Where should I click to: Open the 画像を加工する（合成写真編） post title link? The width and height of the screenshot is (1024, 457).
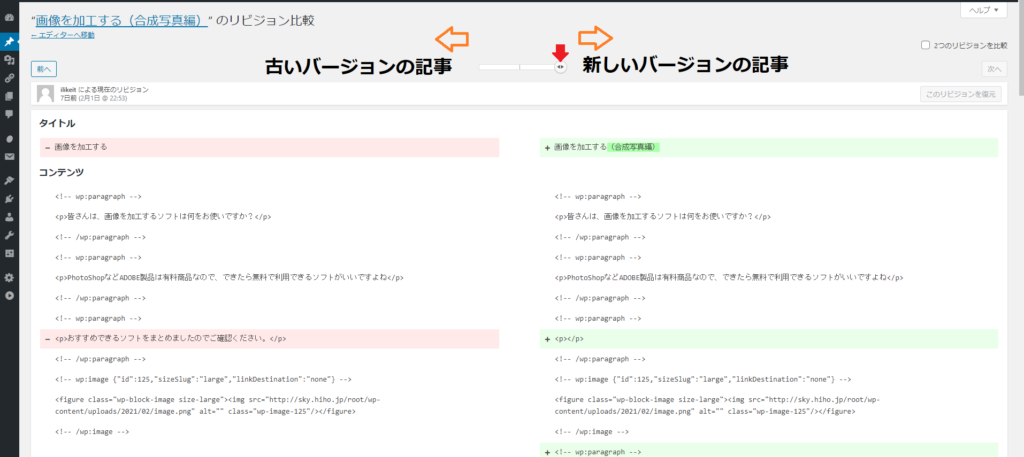click(x=121, y=19)
